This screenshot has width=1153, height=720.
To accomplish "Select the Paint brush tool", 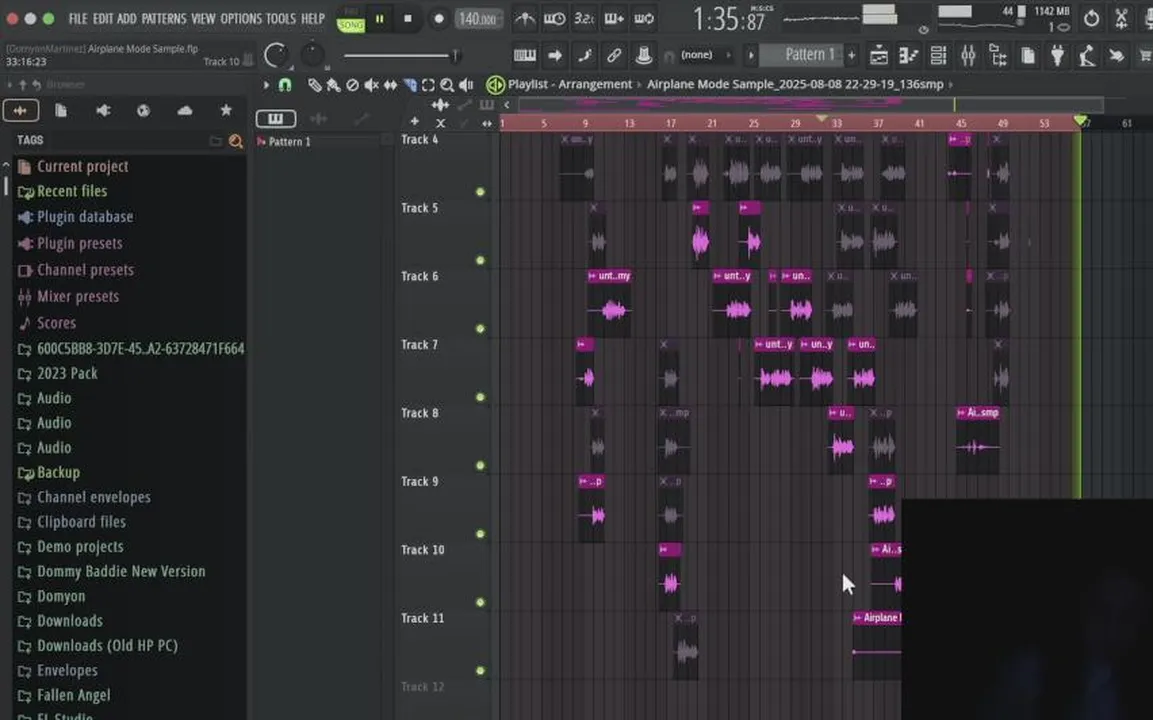I will click(x=333, y=85).
